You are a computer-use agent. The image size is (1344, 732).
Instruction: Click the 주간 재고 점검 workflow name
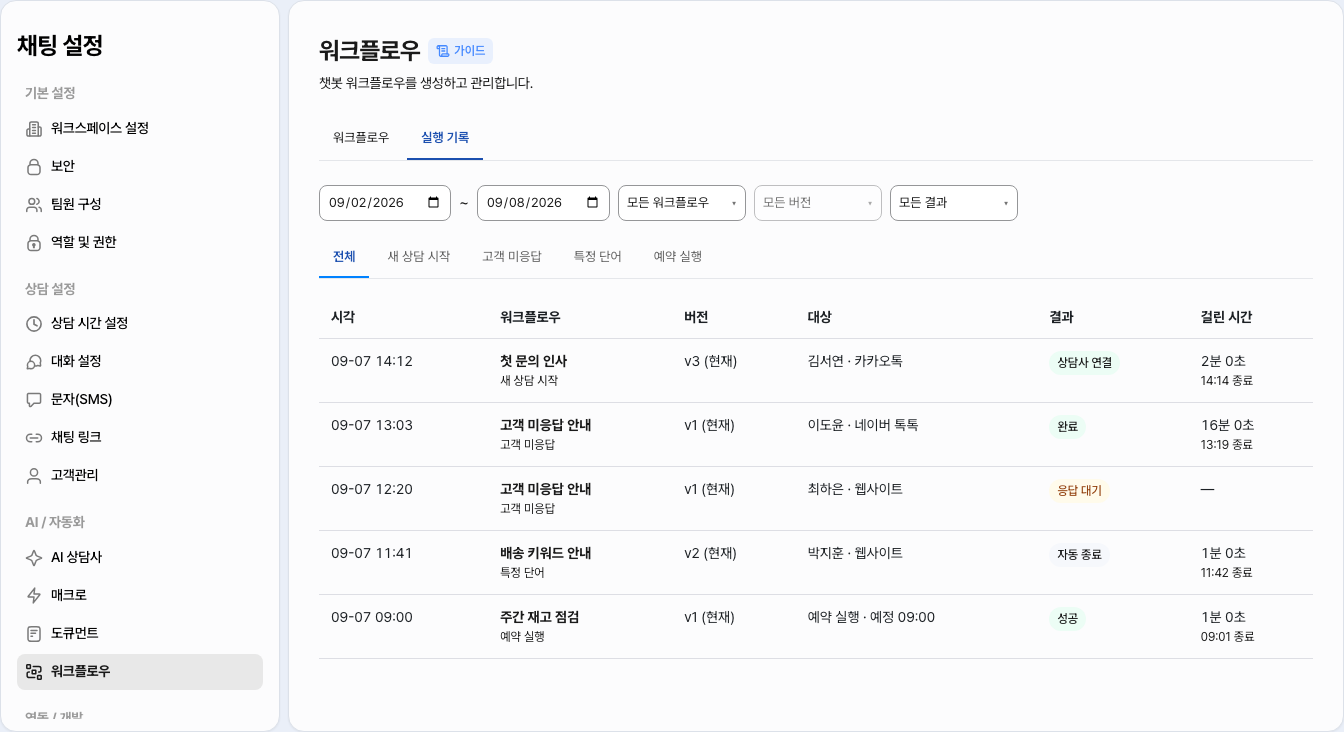pos(540,617)
